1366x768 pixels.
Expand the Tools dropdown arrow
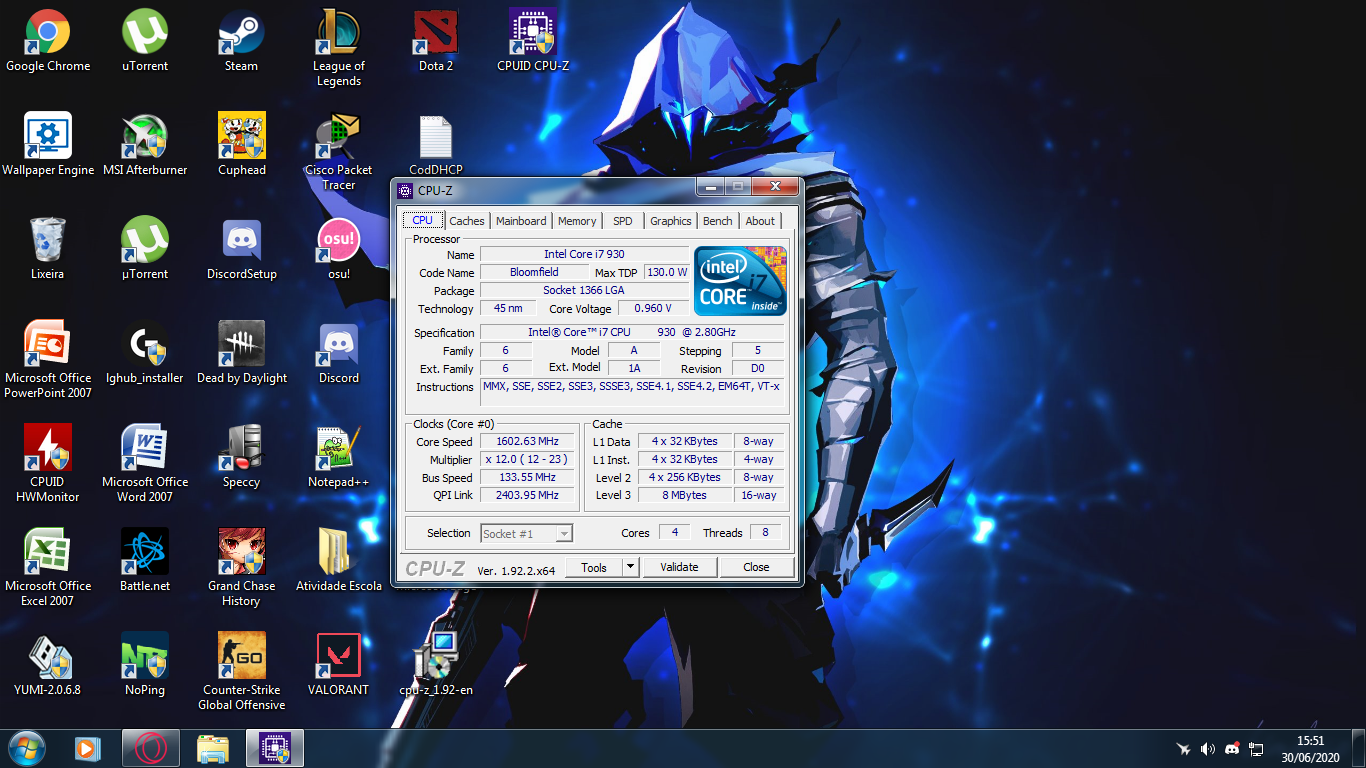[x=630, y=567]
